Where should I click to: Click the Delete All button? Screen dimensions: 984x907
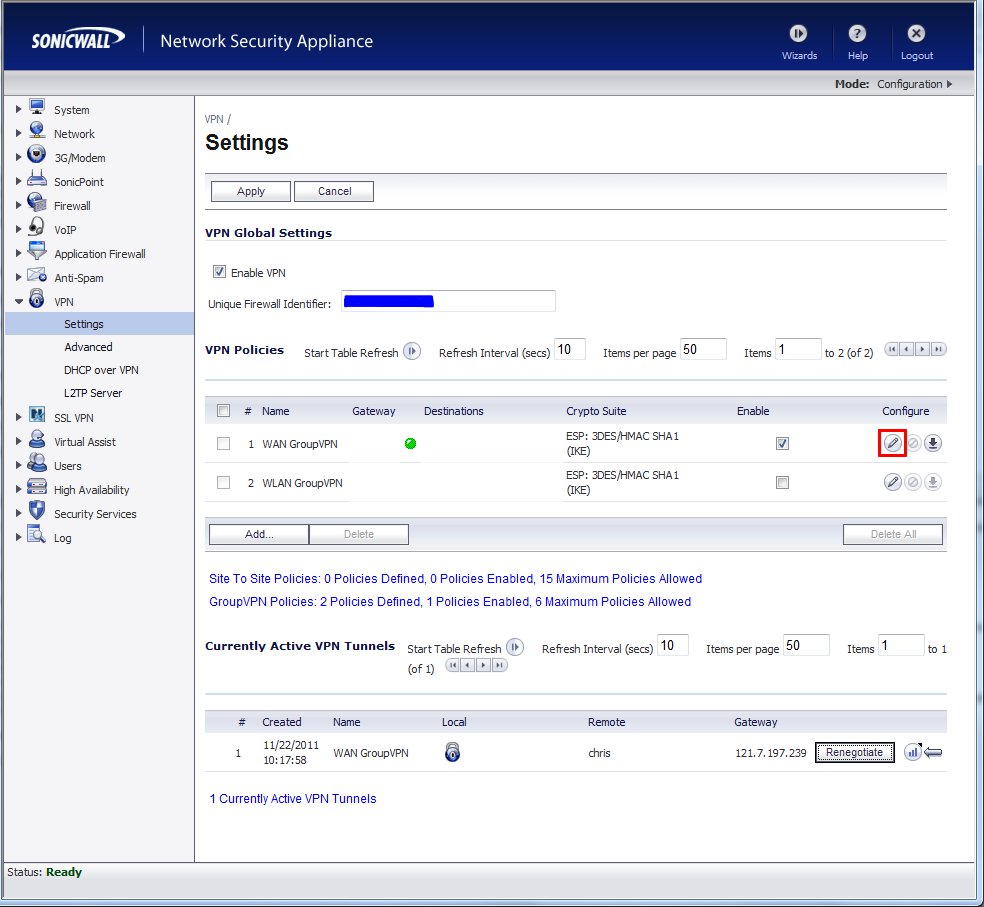893,534
